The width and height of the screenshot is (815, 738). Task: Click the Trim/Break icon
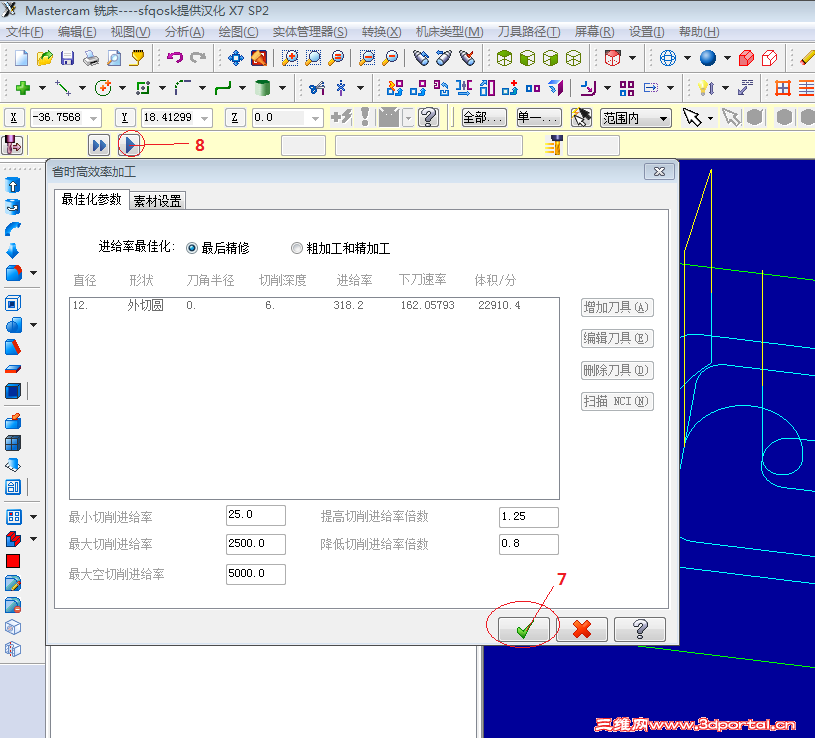point(317,88)
